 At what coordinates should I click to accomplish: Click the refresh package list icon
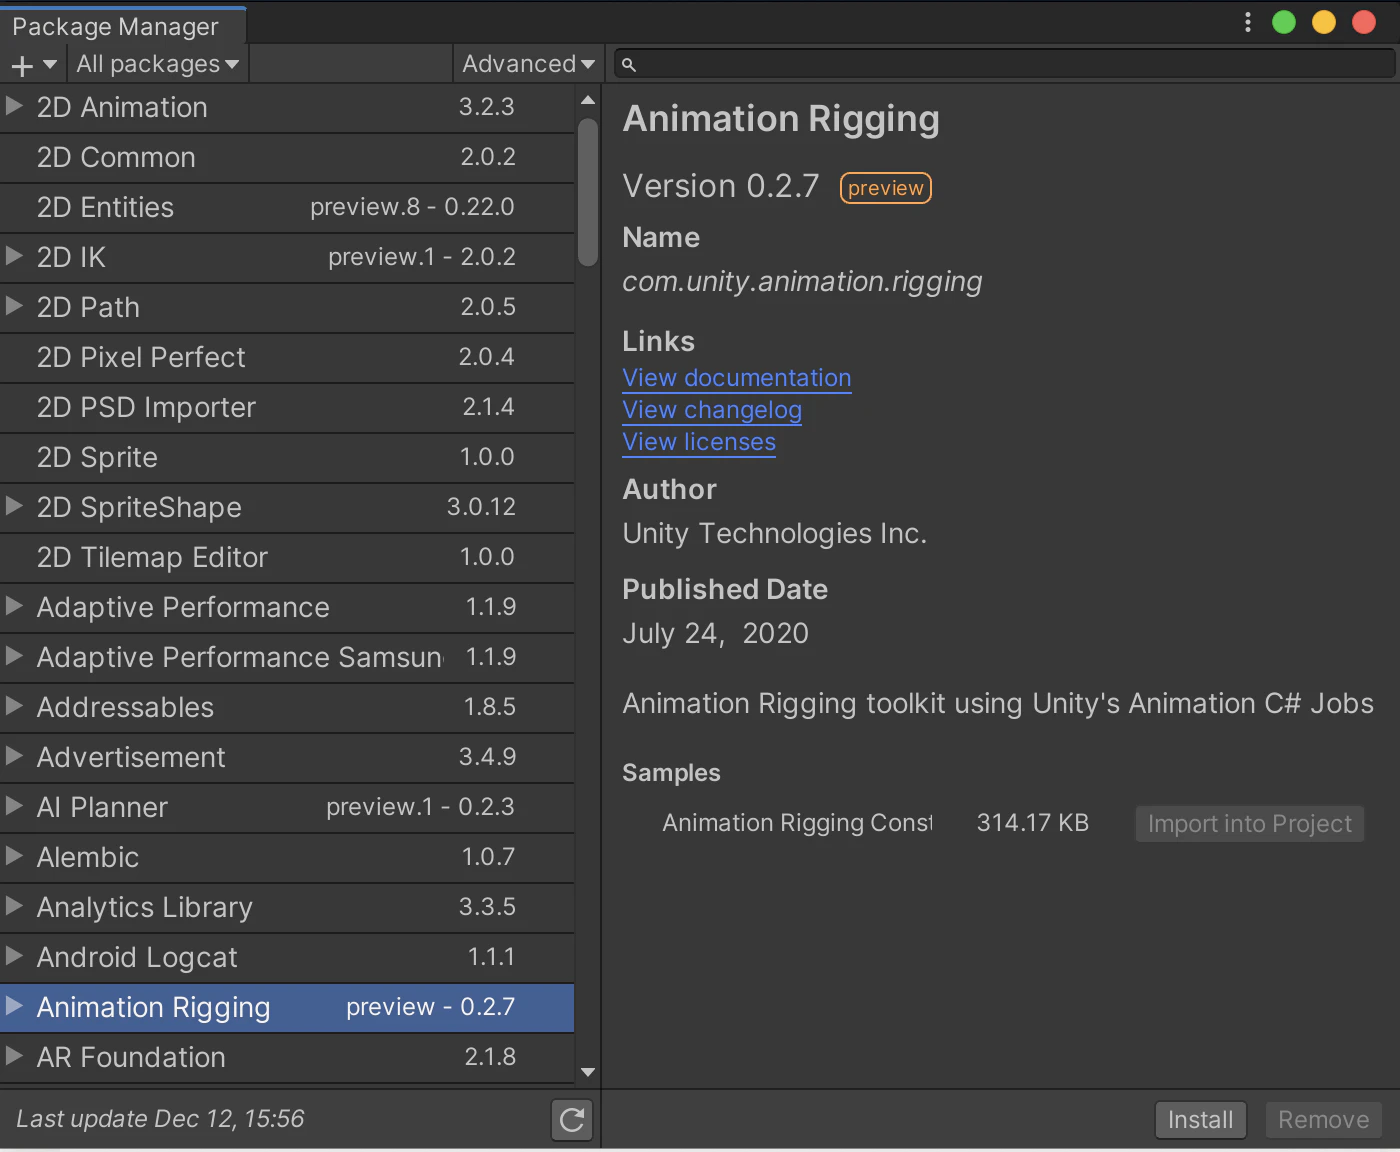tap(572, 1120)
